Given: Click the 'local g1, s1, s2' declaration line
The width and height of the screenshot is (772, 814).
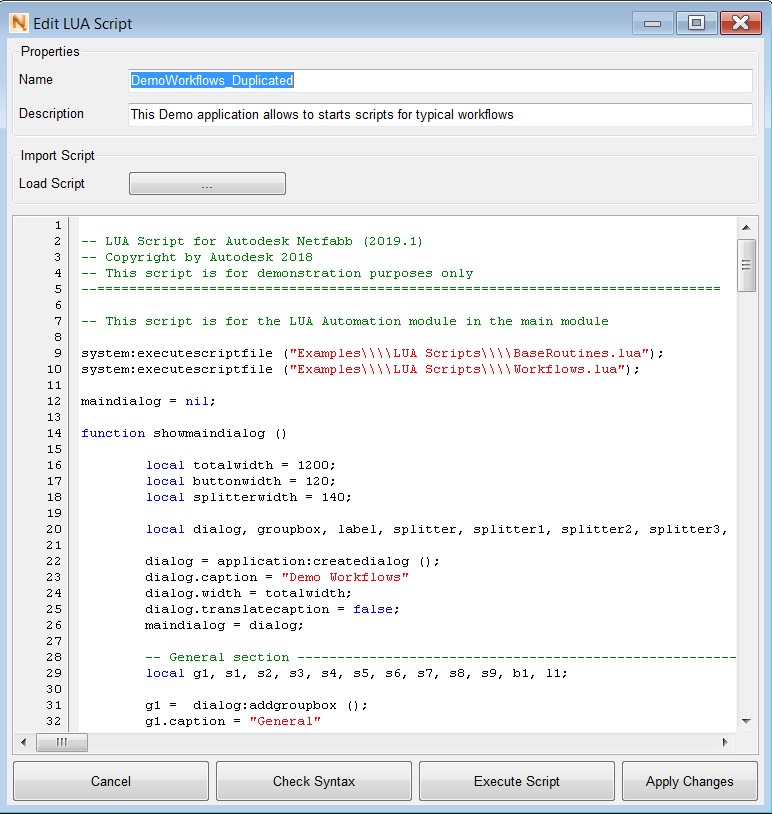Looking at the screenshot, I should click(x=357, y=673).
